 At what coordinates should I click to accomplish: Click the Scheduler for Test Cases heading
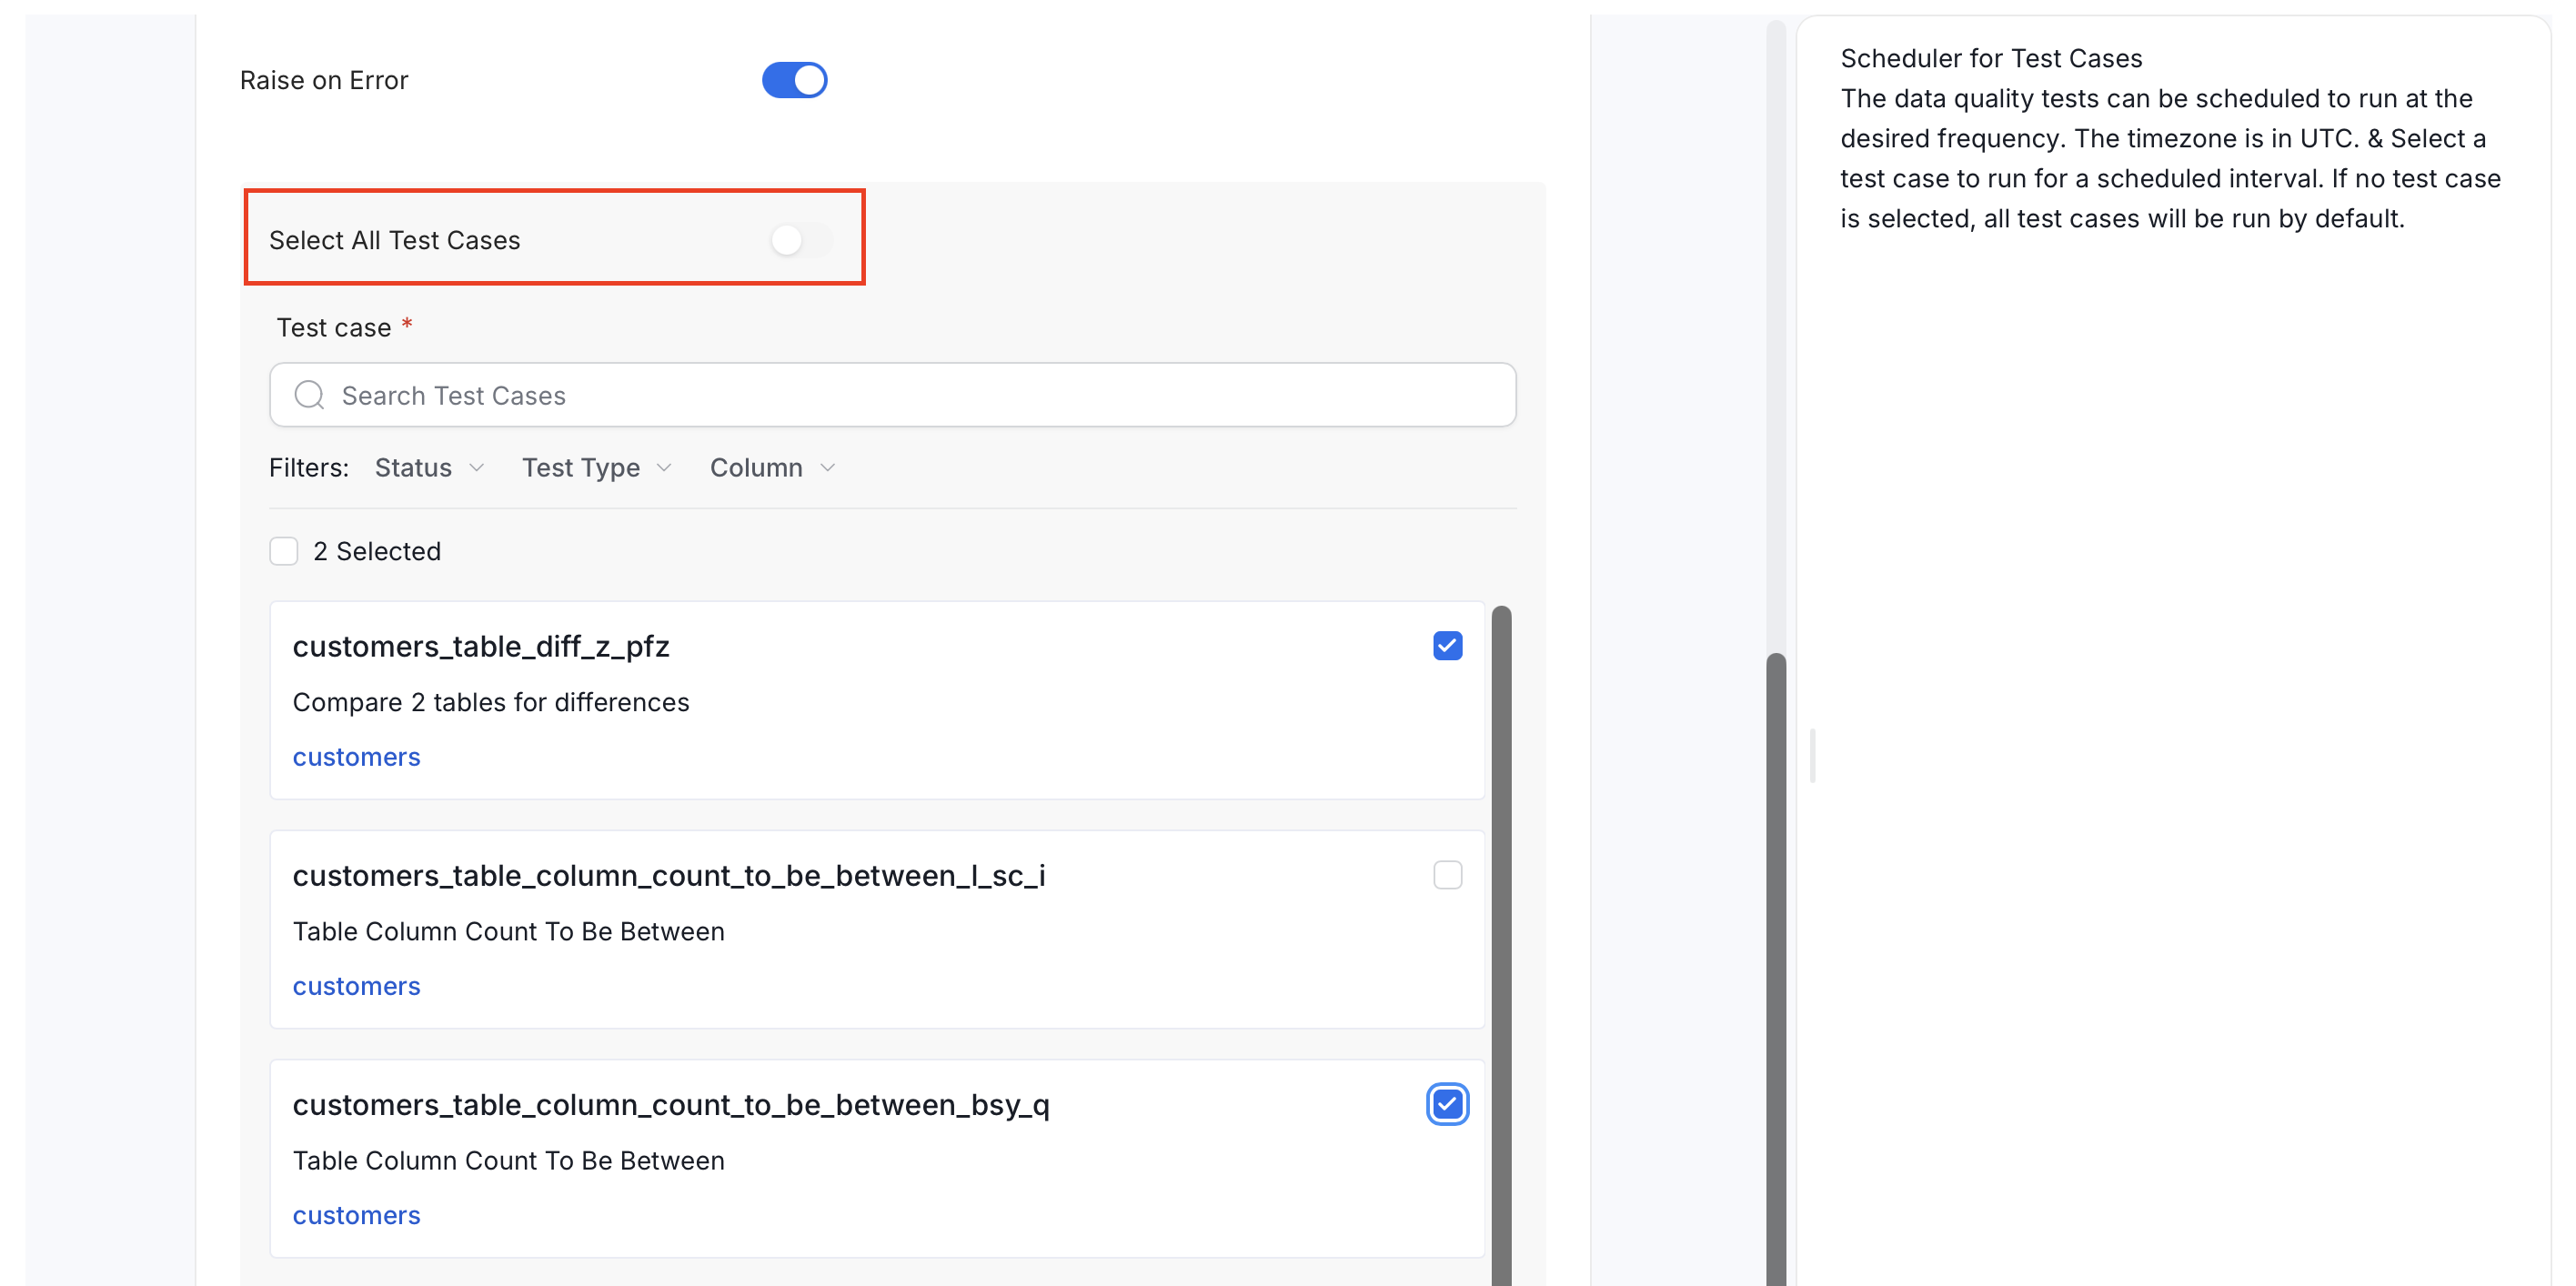(1991, 58)
